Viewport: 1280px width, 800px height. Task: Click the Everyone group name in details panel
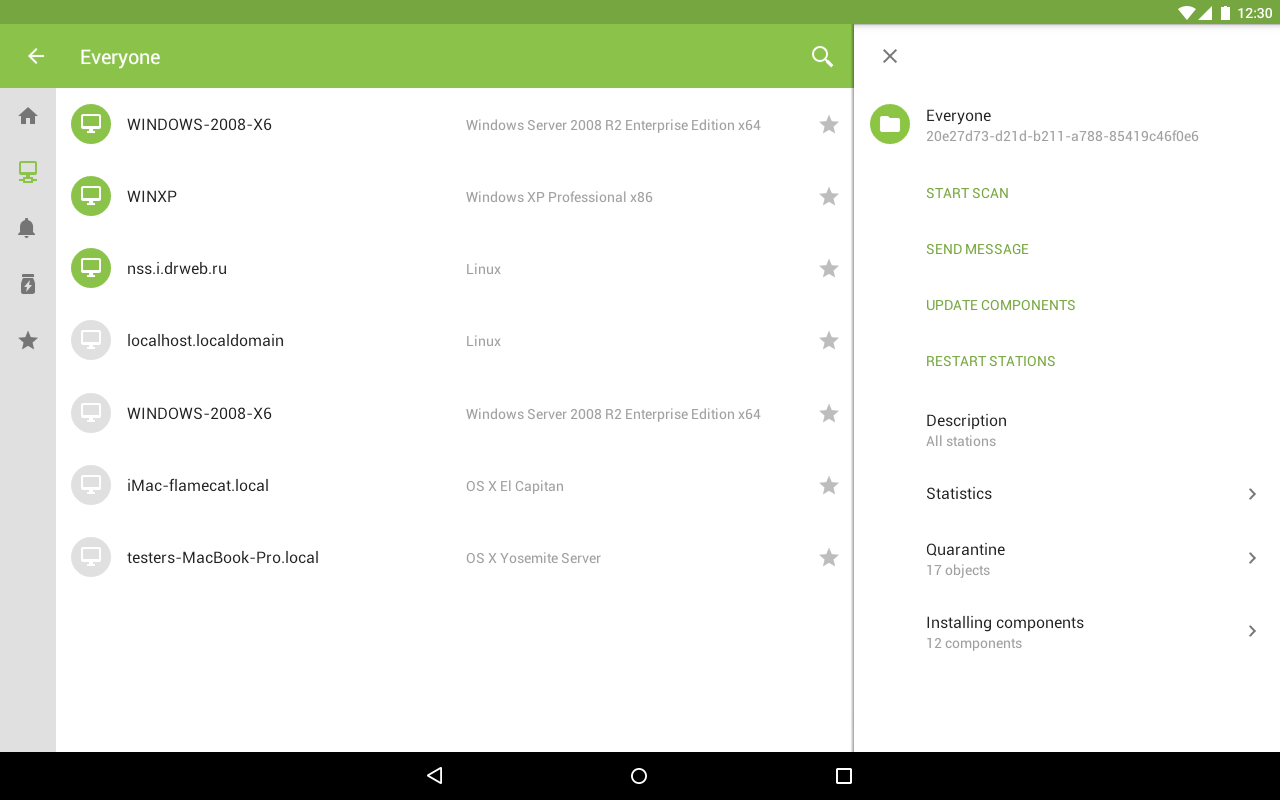click(x=958, y=115)
